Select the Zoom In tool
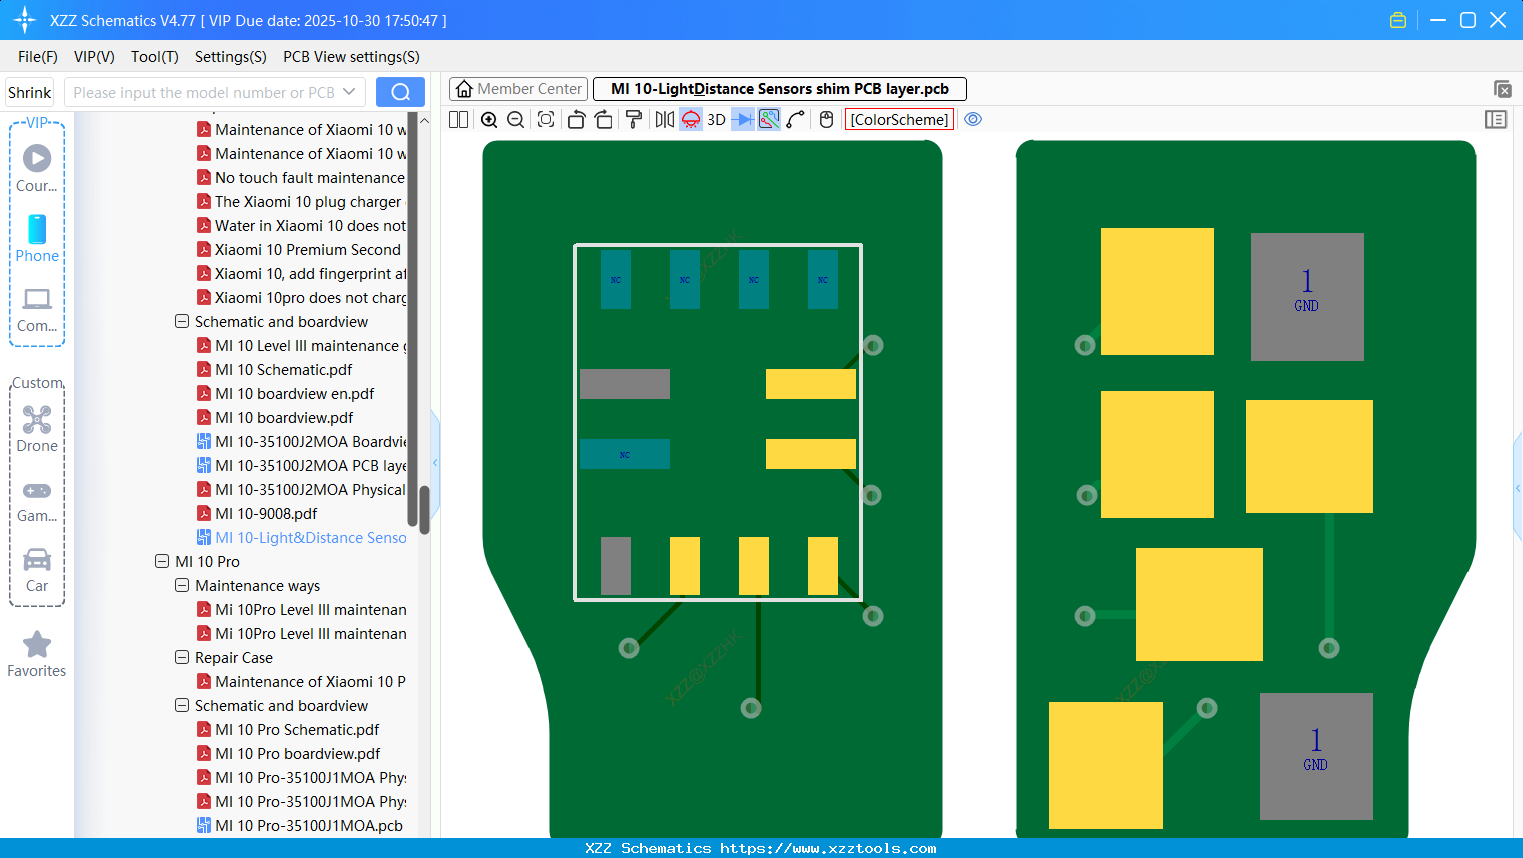The width and height of the screenshot is (1523, 858). [x=489, y=119]
